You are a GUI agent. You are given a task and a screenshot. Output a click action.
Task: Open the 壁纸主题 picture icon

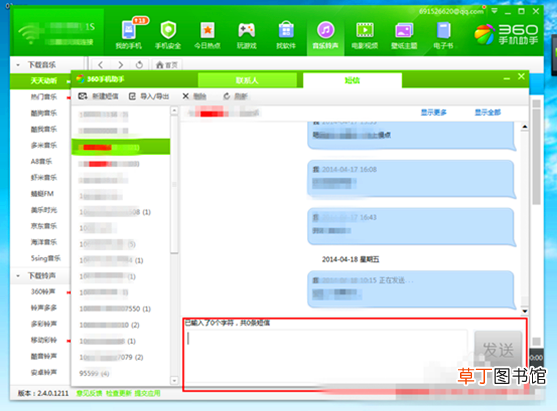(404, 34)
